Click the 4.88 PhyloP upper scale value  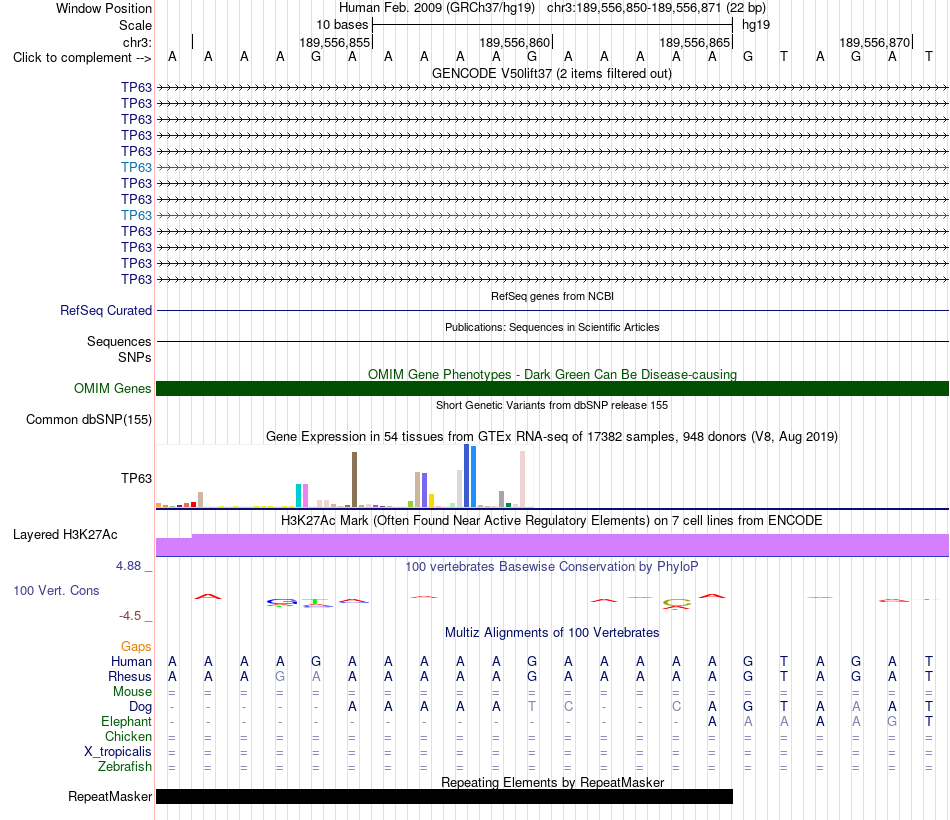[x=128, y=566]
